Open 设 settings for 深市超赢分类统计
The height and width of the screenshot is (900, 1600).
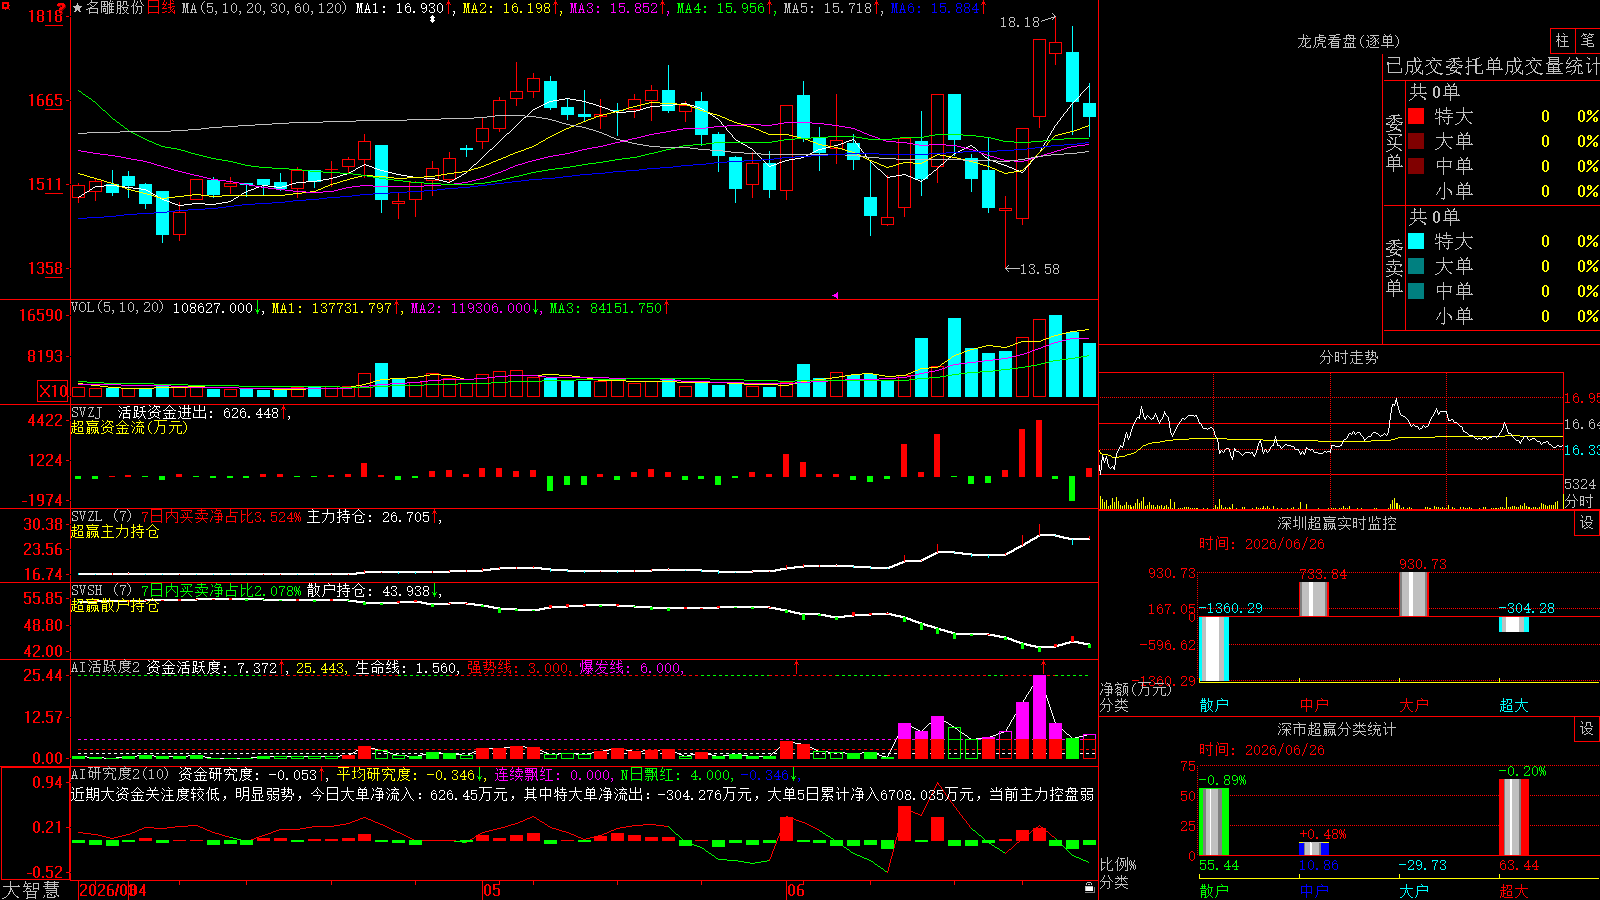point(1587,729)
